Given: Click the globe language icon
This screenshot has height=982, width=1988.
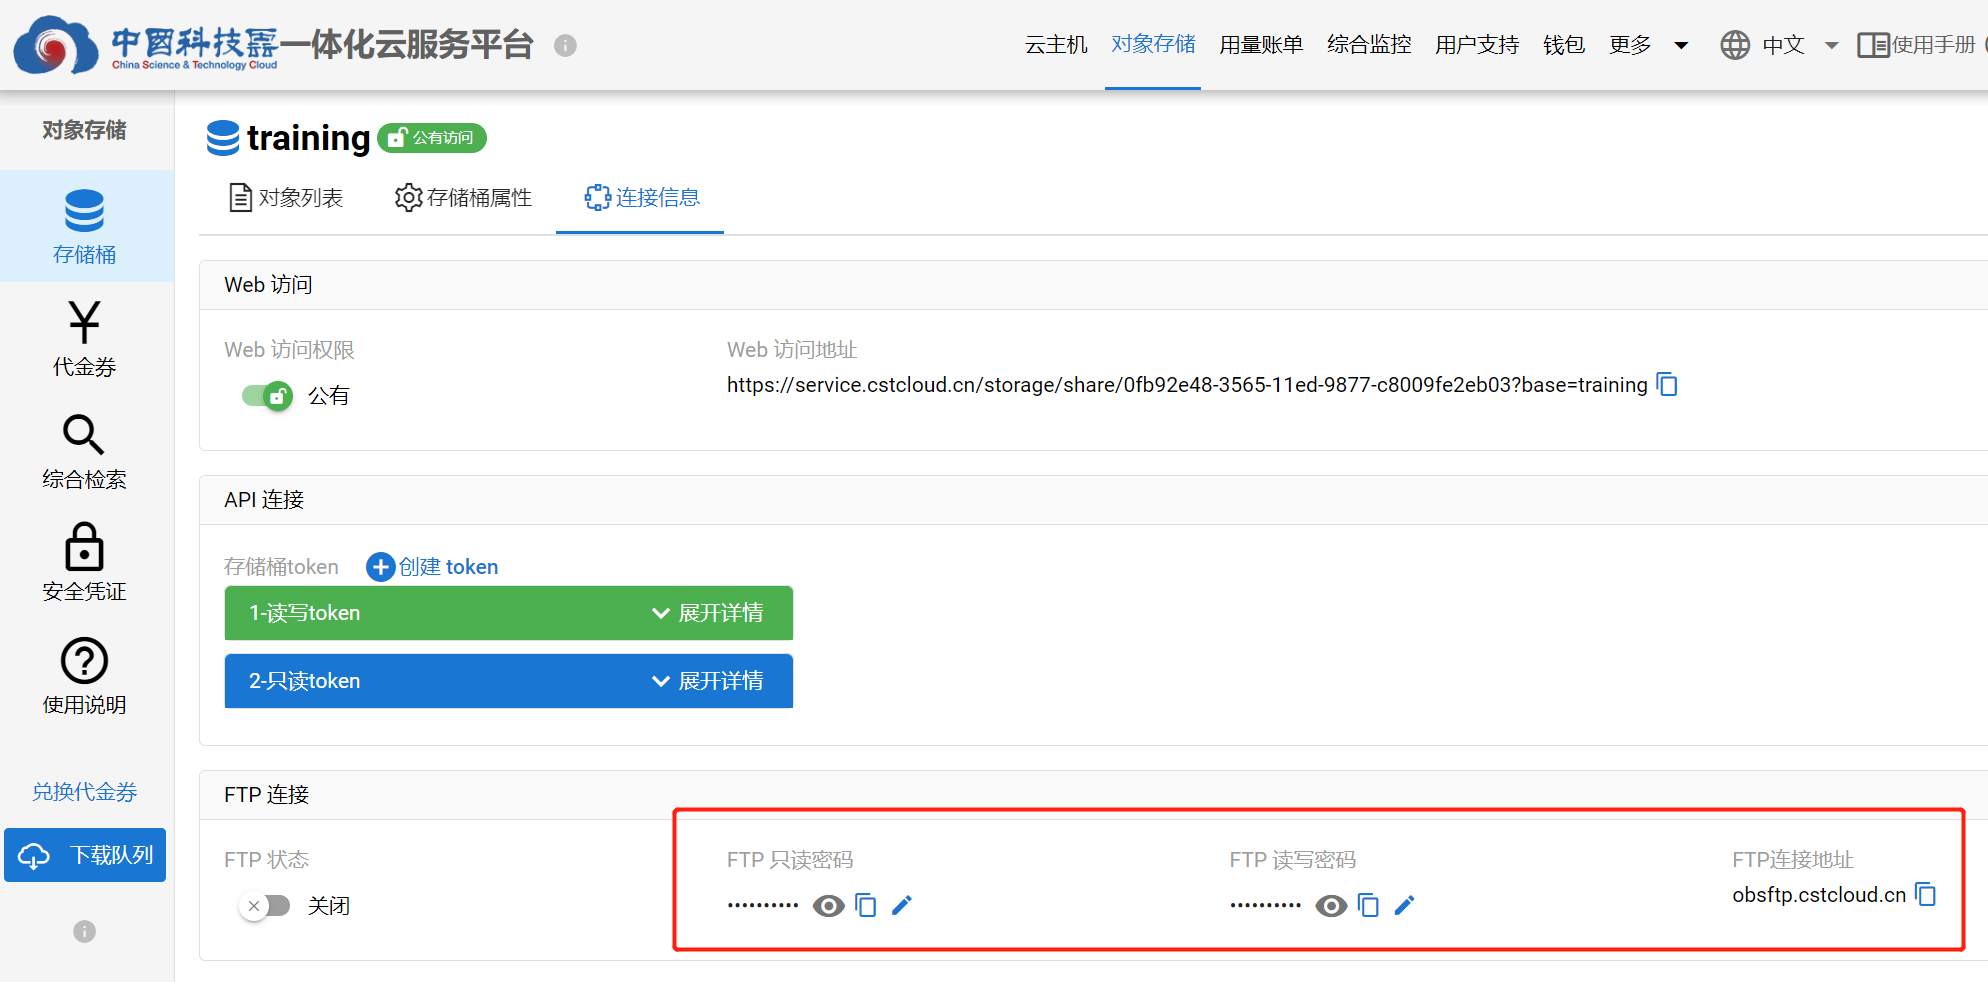Looking at the screenshot, I should coord(1735,45).
